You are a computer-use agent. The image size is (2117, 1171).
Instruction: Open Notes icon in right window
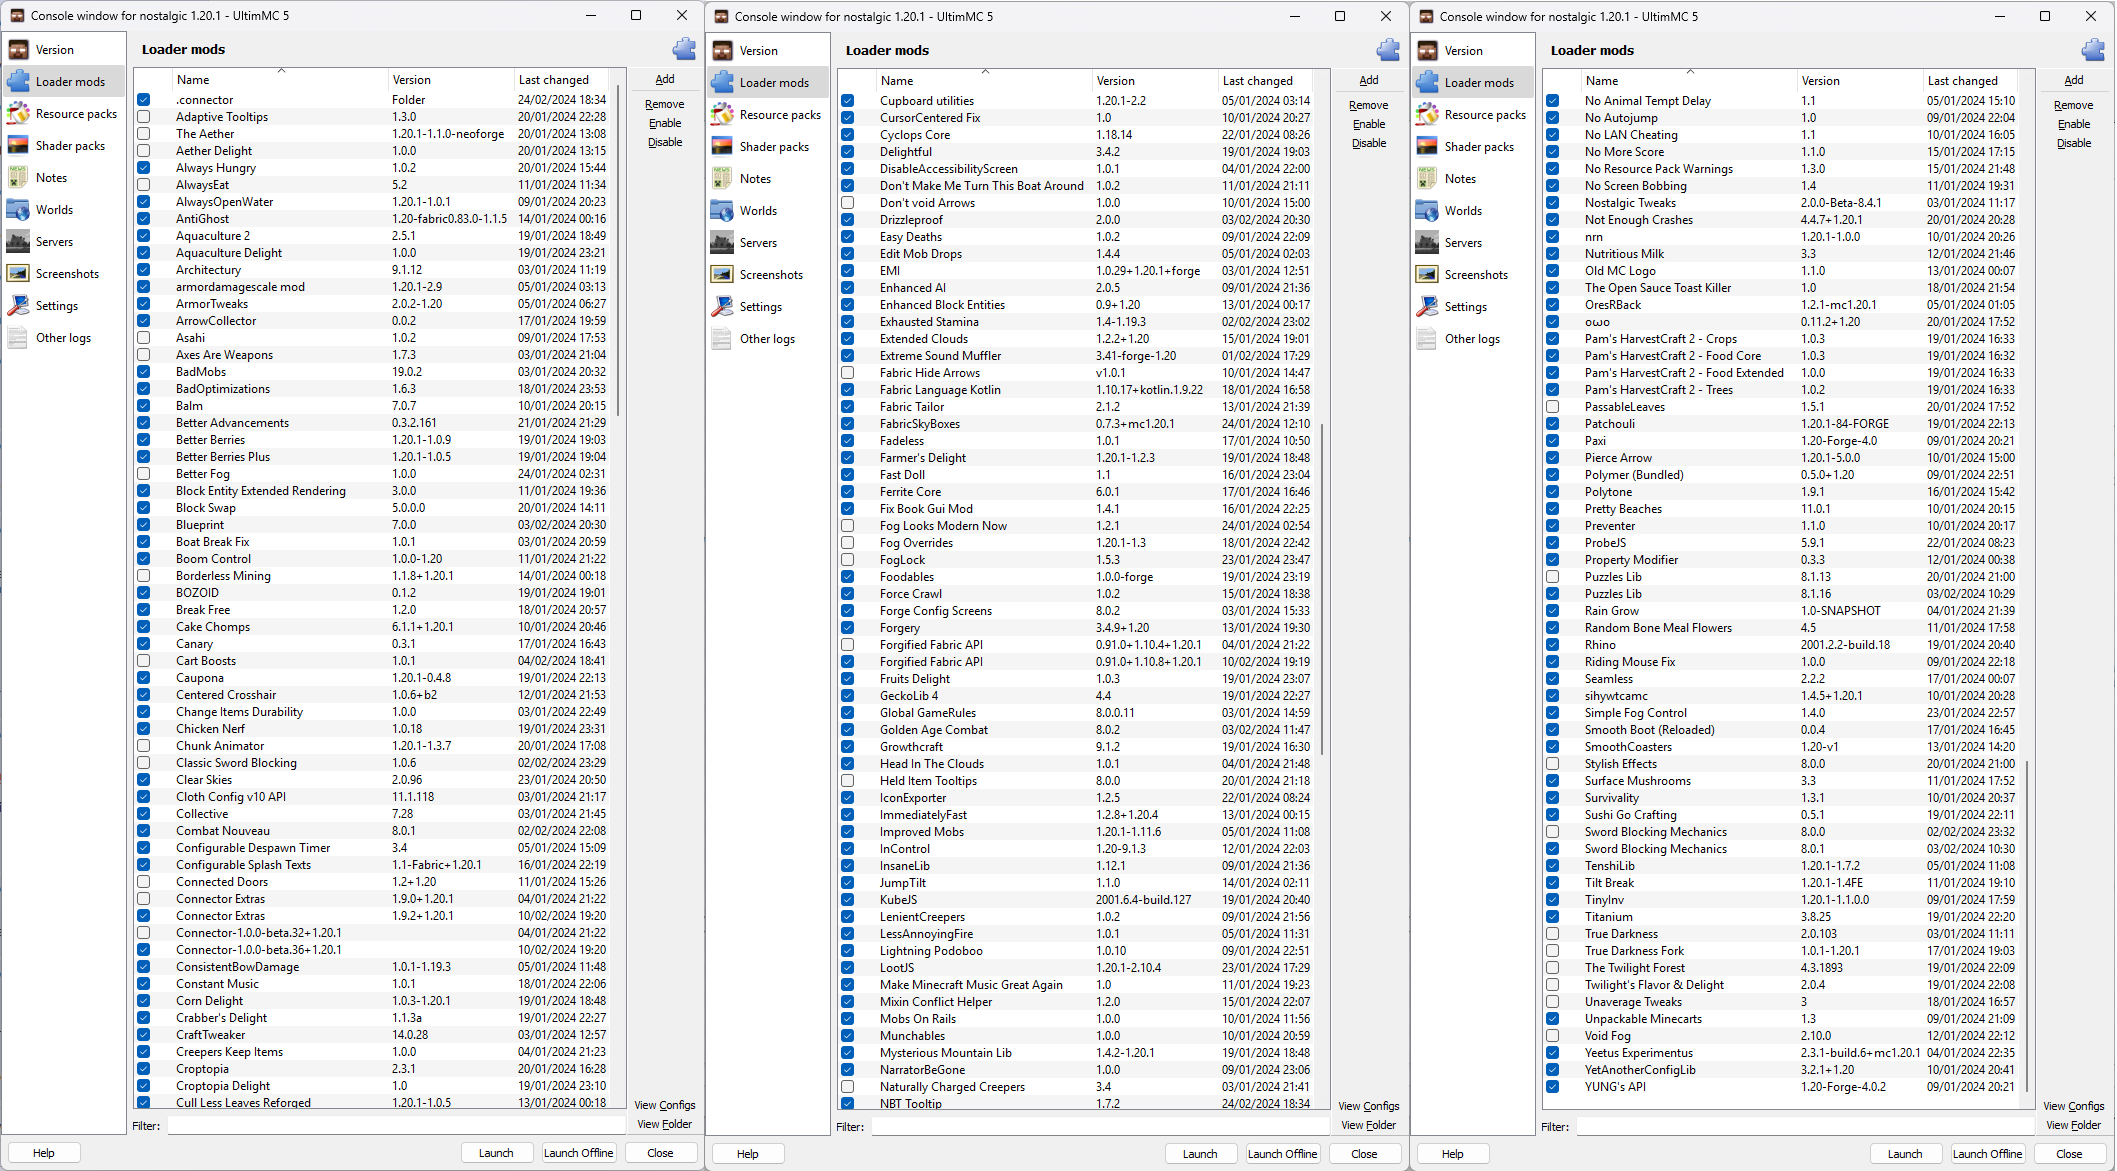(1427, 179)
